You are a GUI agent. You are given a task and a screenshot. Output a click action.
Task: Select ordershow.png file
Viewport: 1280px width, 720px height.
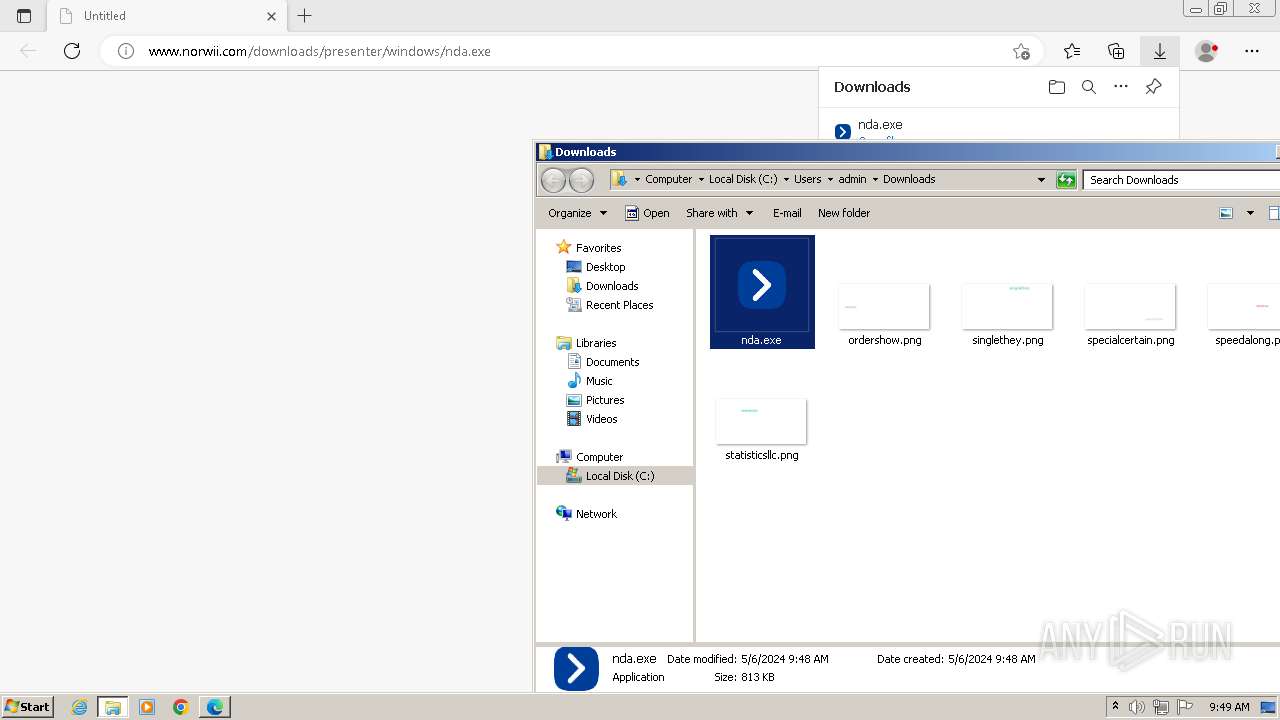point(885,315)
